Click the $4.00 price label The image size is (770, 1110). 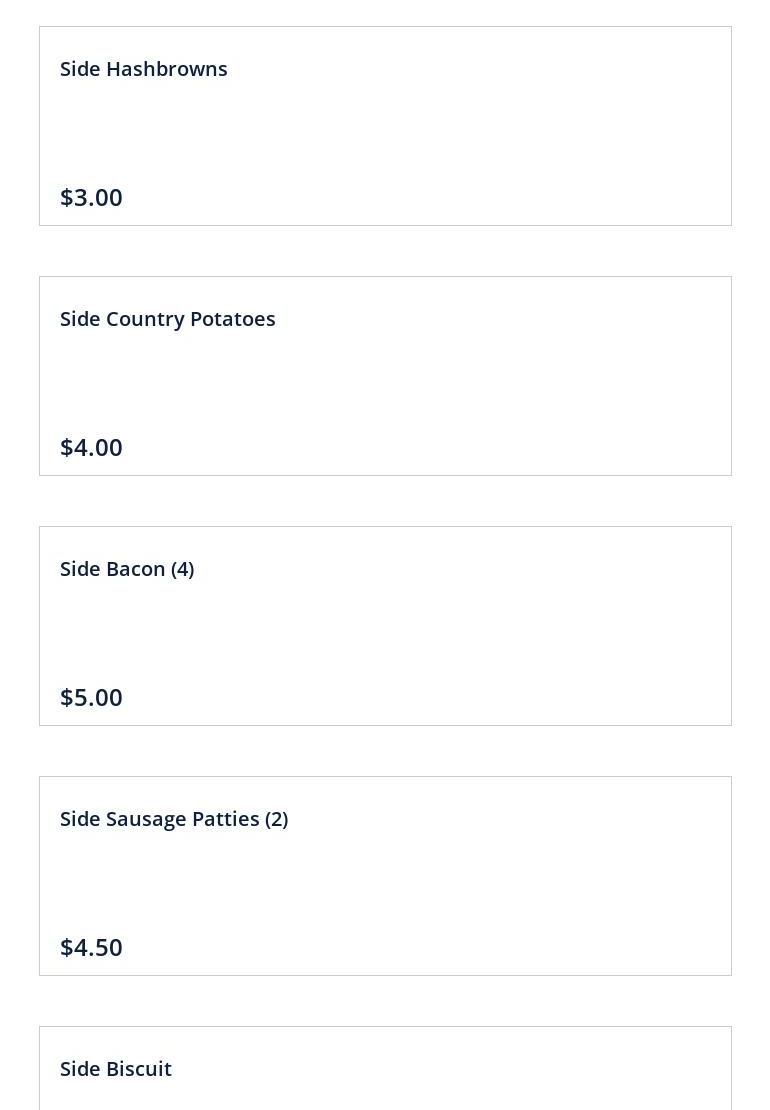pos(91,447)
